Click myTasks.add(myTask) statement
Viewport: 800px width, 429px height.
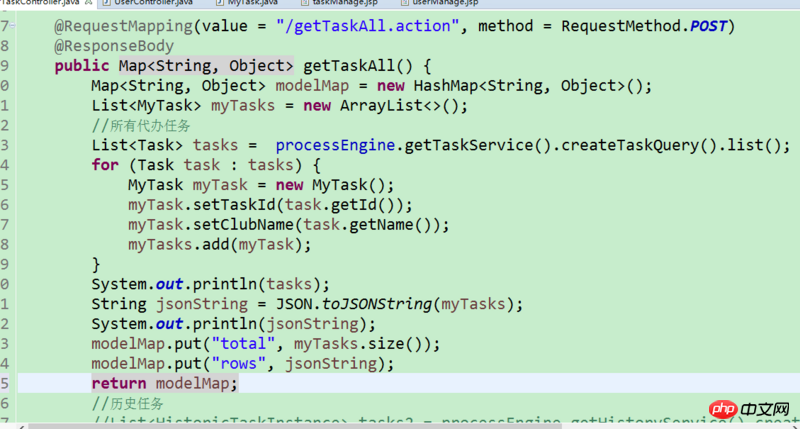tap(219, 245)
